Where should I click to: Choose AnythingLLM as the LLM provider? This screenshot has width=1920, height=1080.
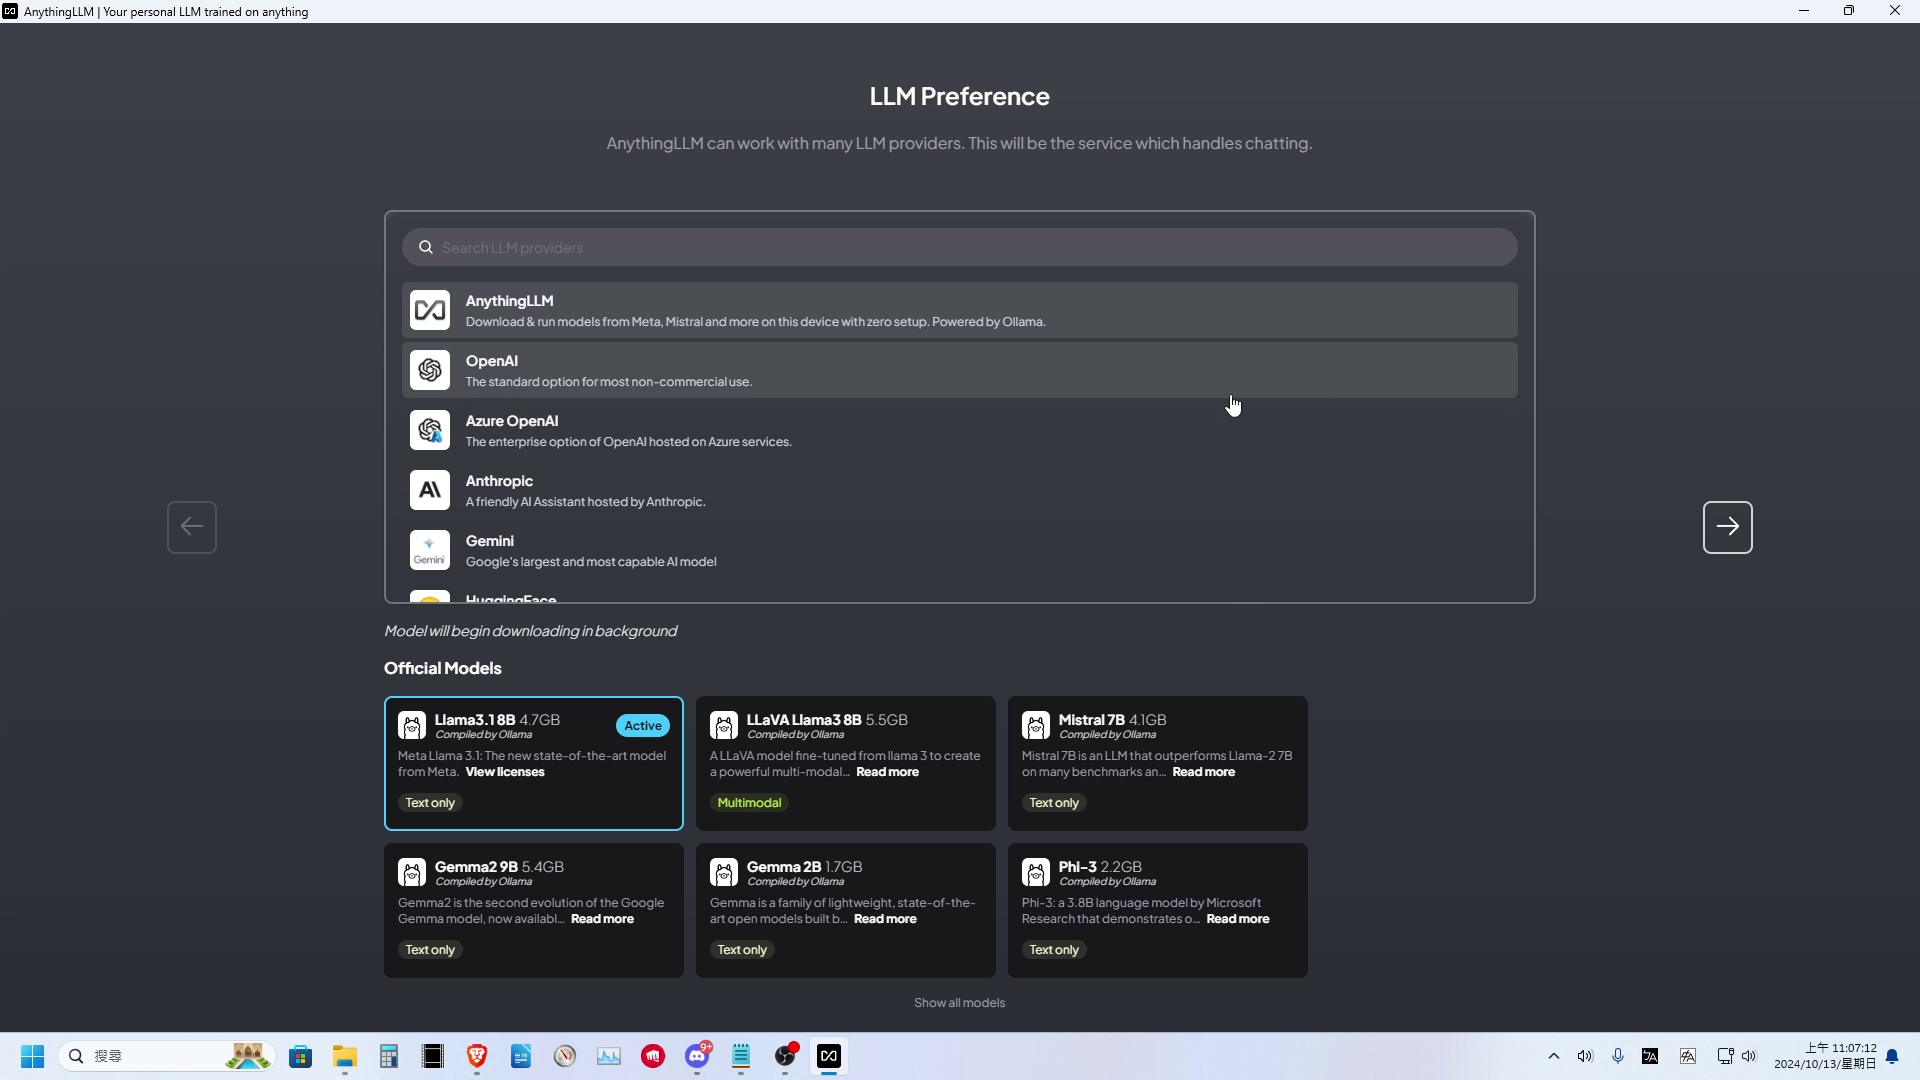[x=960, y=310]
